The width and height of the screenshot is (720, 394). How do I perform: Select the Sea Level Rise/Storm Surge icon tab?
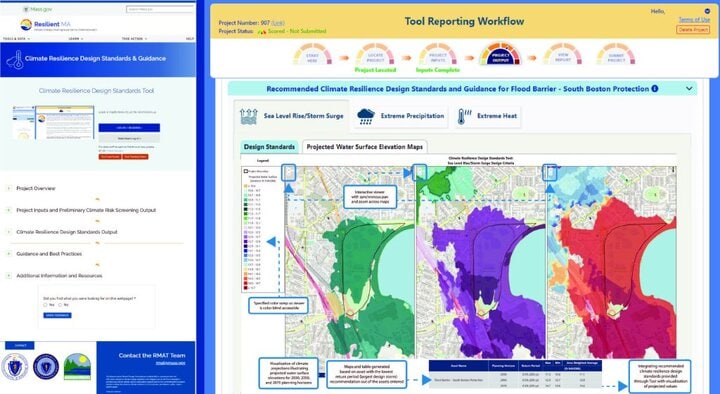point(291,116)
